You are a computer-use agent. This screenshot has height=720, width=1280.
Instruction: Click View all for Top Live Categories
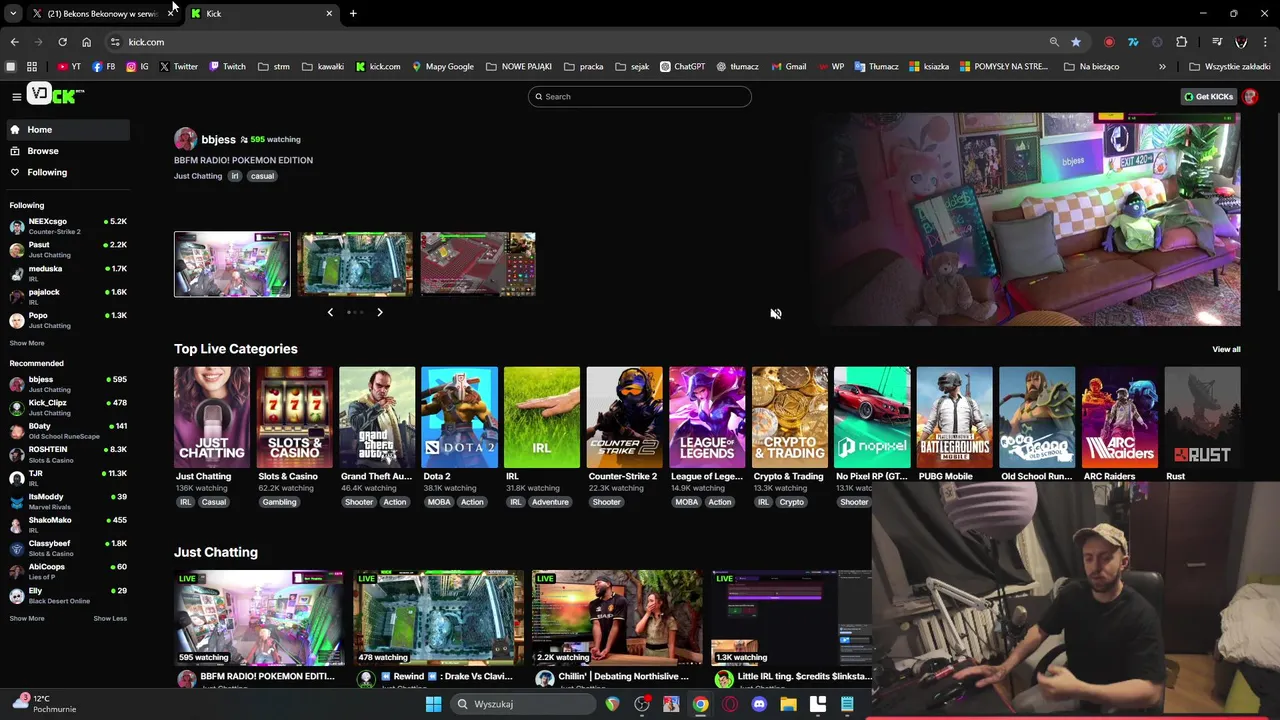coord(1226,349)
